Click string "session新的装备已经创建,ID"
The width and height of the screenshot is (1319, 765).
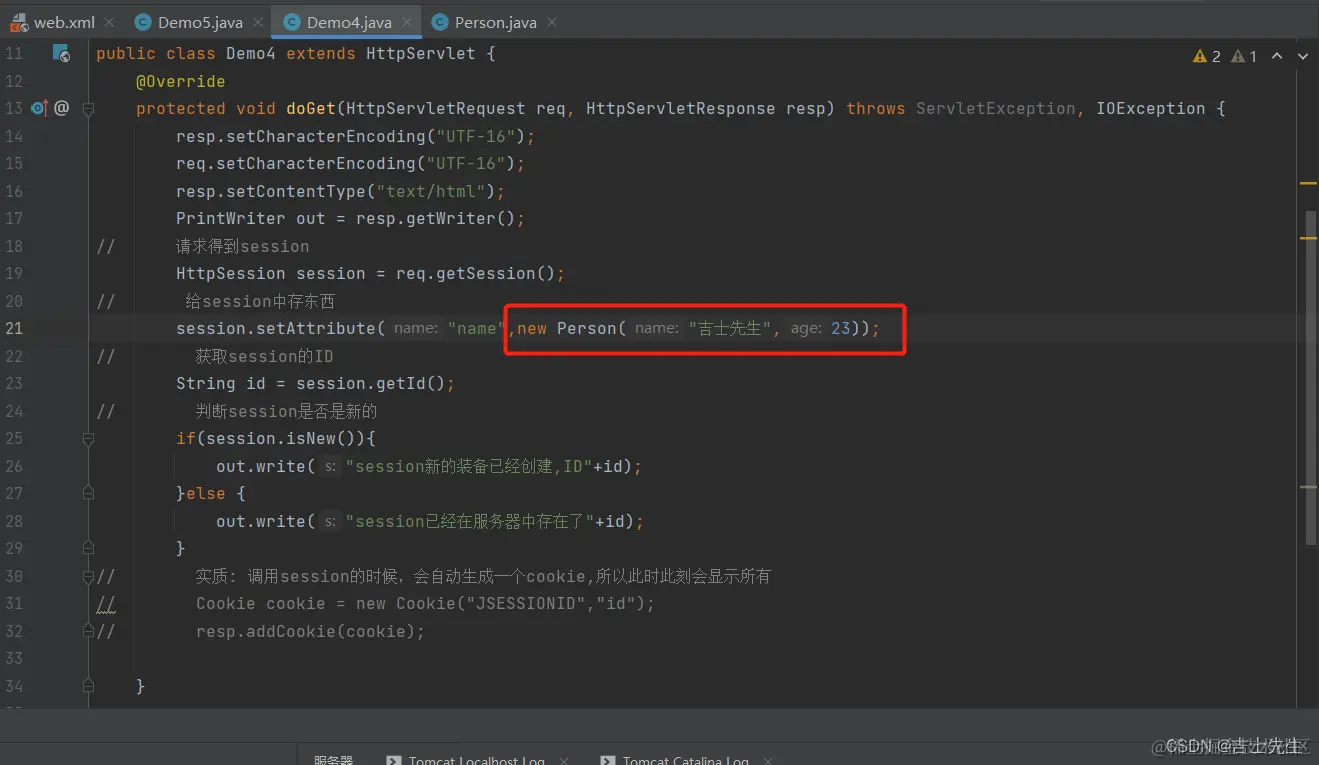469,466
